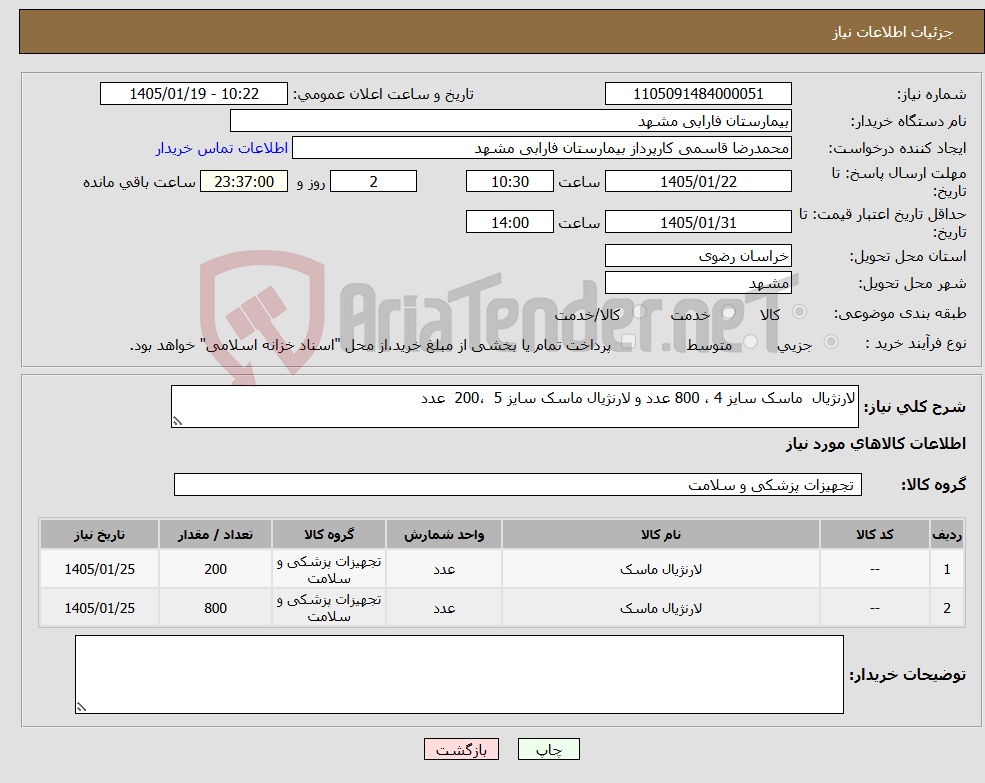Click the announcement date and time field

tap(193, 94)
